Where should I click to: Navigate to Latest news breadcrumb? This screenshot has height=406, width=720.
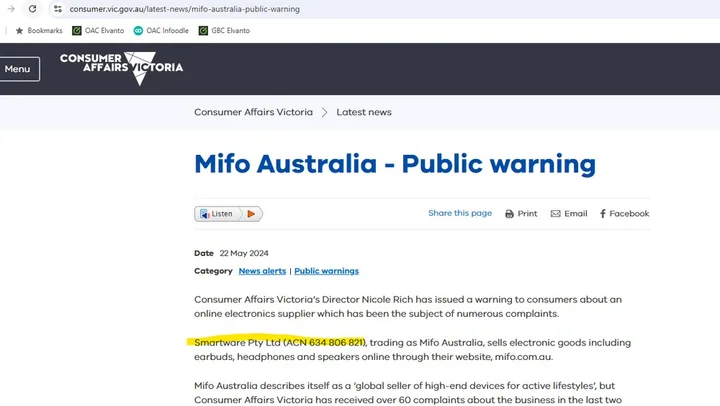pyautogui.click(x=364, y=112)
